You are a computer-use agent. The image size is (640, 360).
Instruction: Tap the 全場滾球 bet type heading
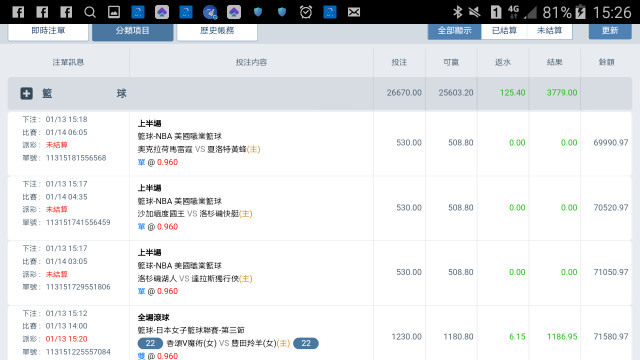click(153, 317)
